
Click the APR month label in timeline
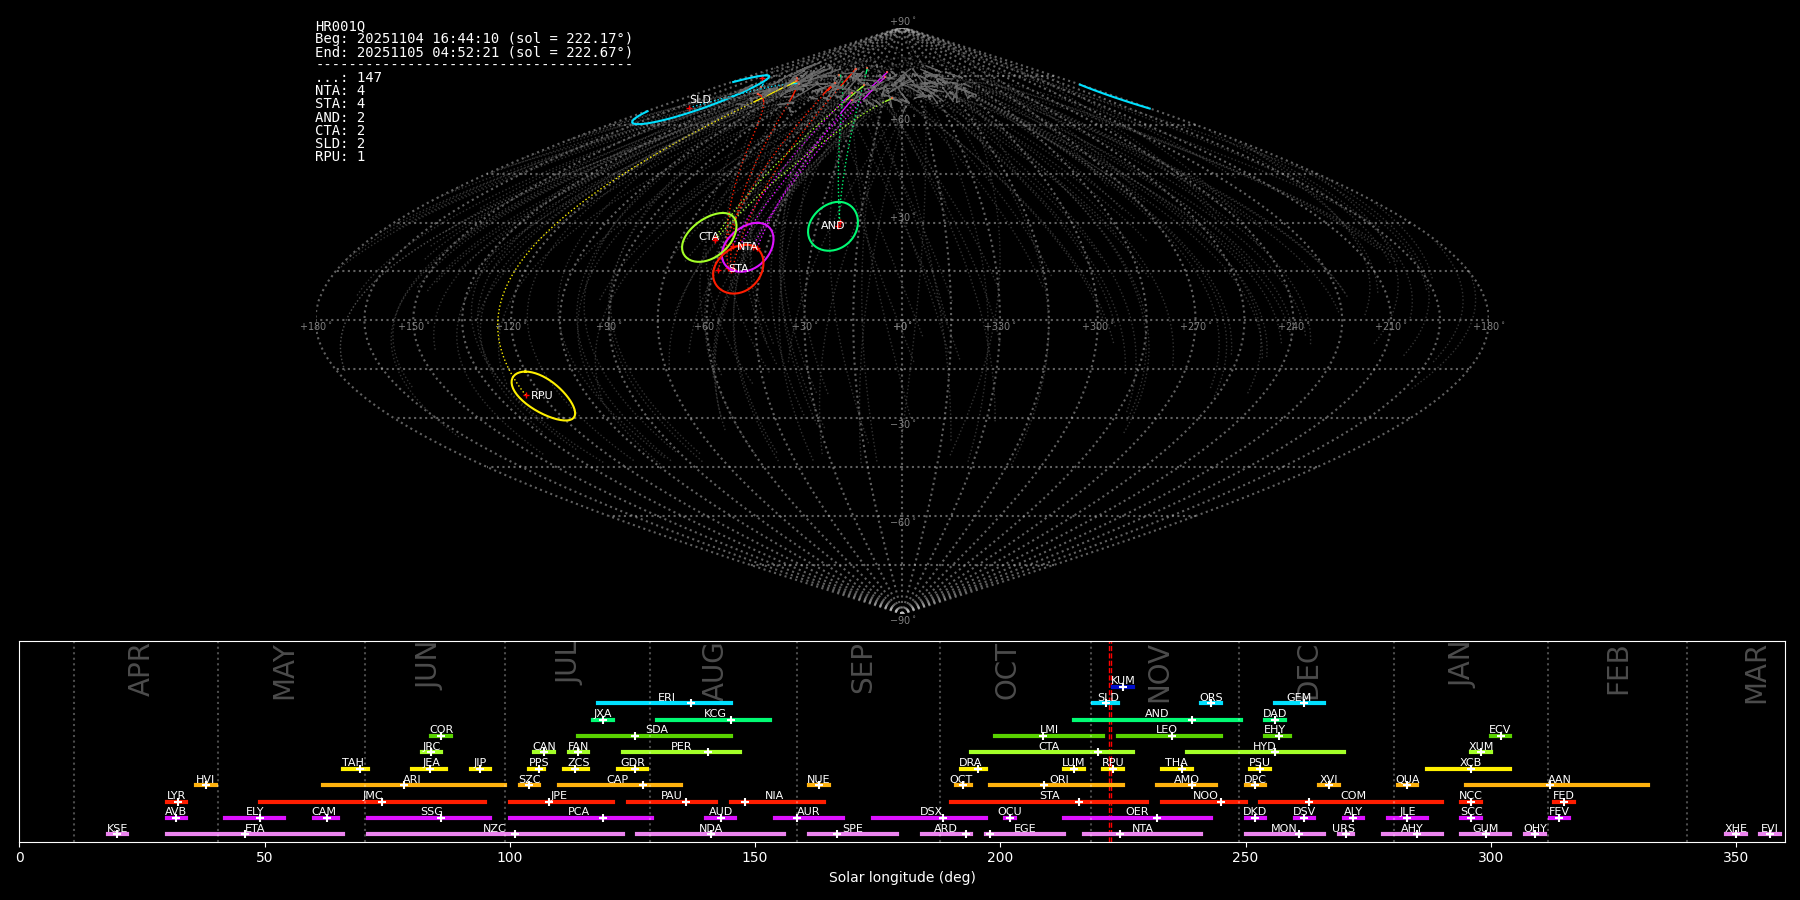139,670
